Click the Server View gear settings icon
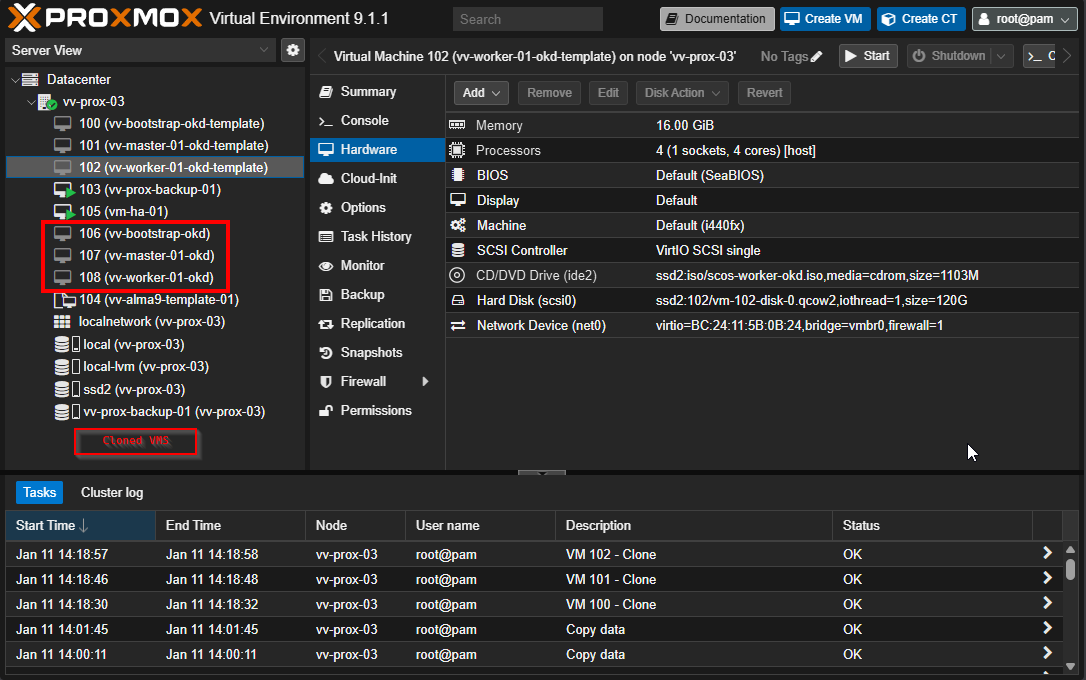The image size is (1086, 680). click(x=292, y=50)
